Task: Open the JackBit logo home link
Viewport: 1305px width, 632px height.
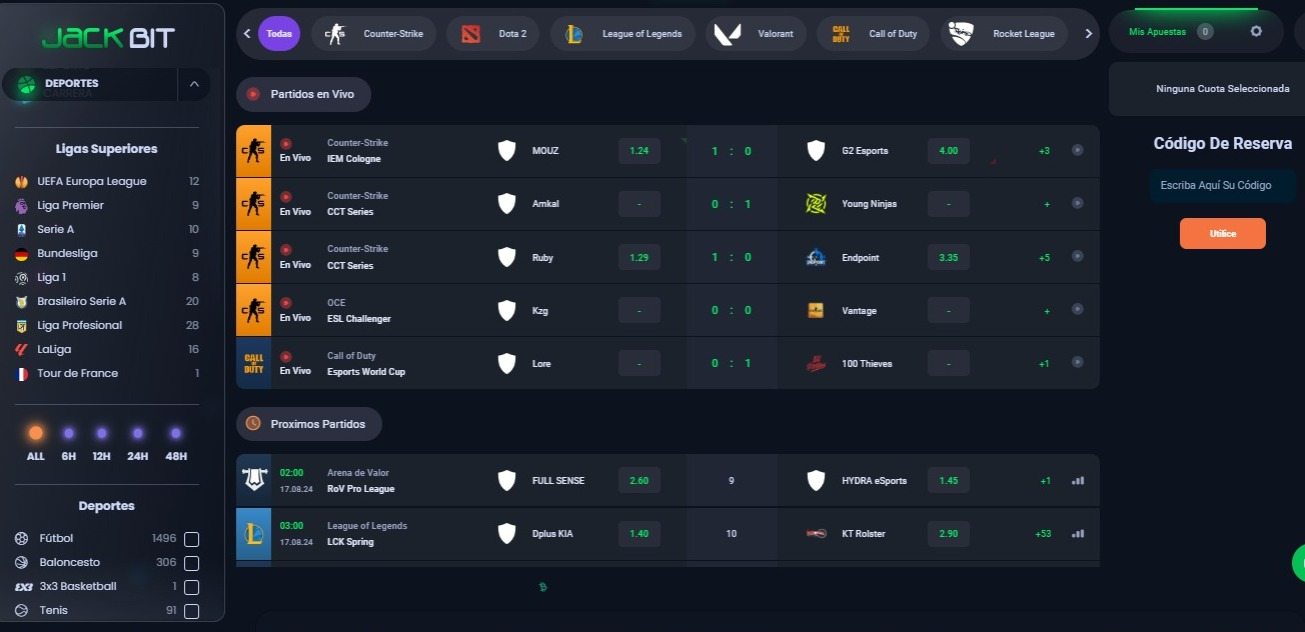Action: click(108, 39)
